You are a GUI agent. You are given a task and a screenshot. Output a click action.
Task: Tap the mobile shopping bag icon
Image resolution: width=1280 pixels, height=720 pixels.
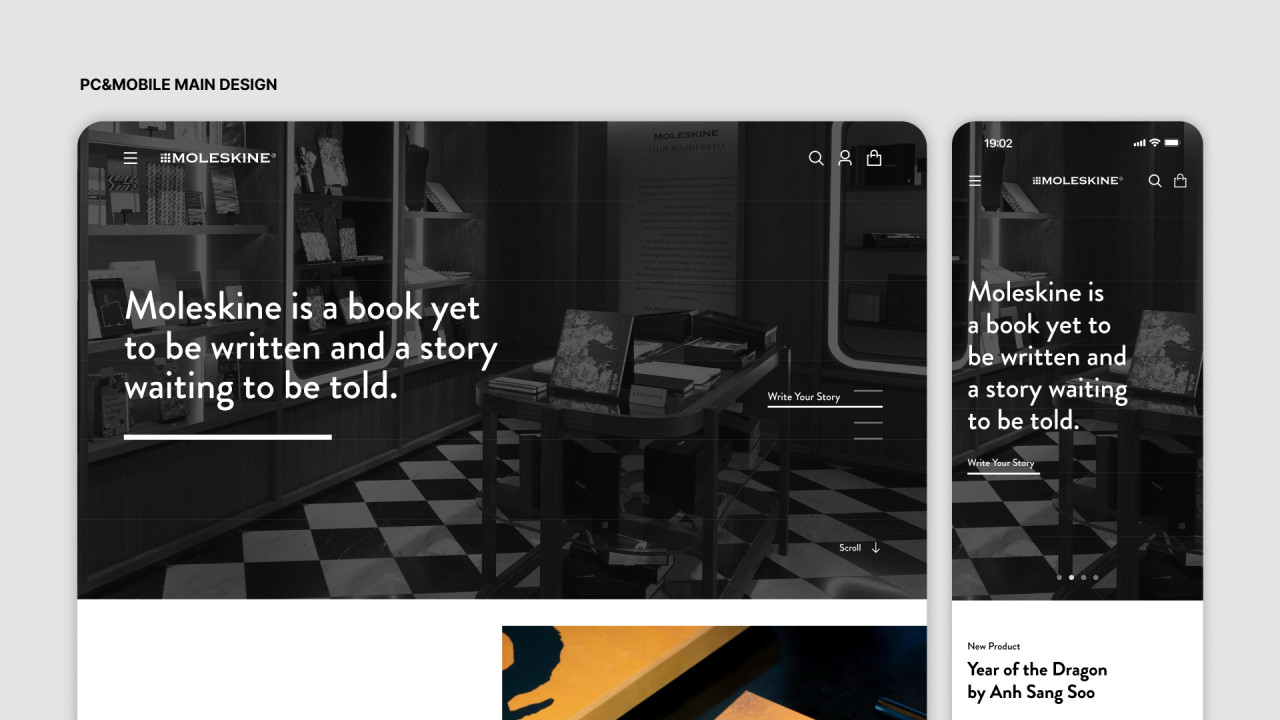pyautogui.click(x=1180, y=181)
